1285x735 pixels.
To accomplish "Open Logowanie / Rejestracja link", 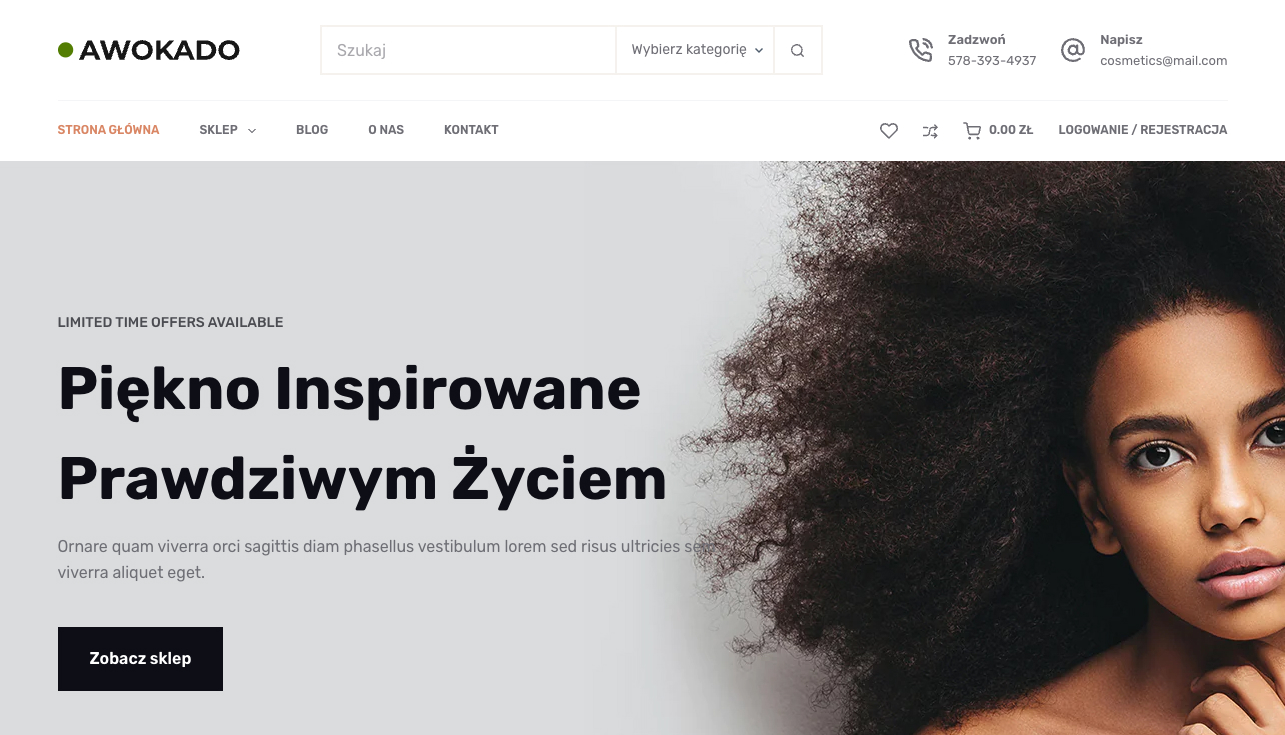I will pyautogui.click(x=1143, y=130).
